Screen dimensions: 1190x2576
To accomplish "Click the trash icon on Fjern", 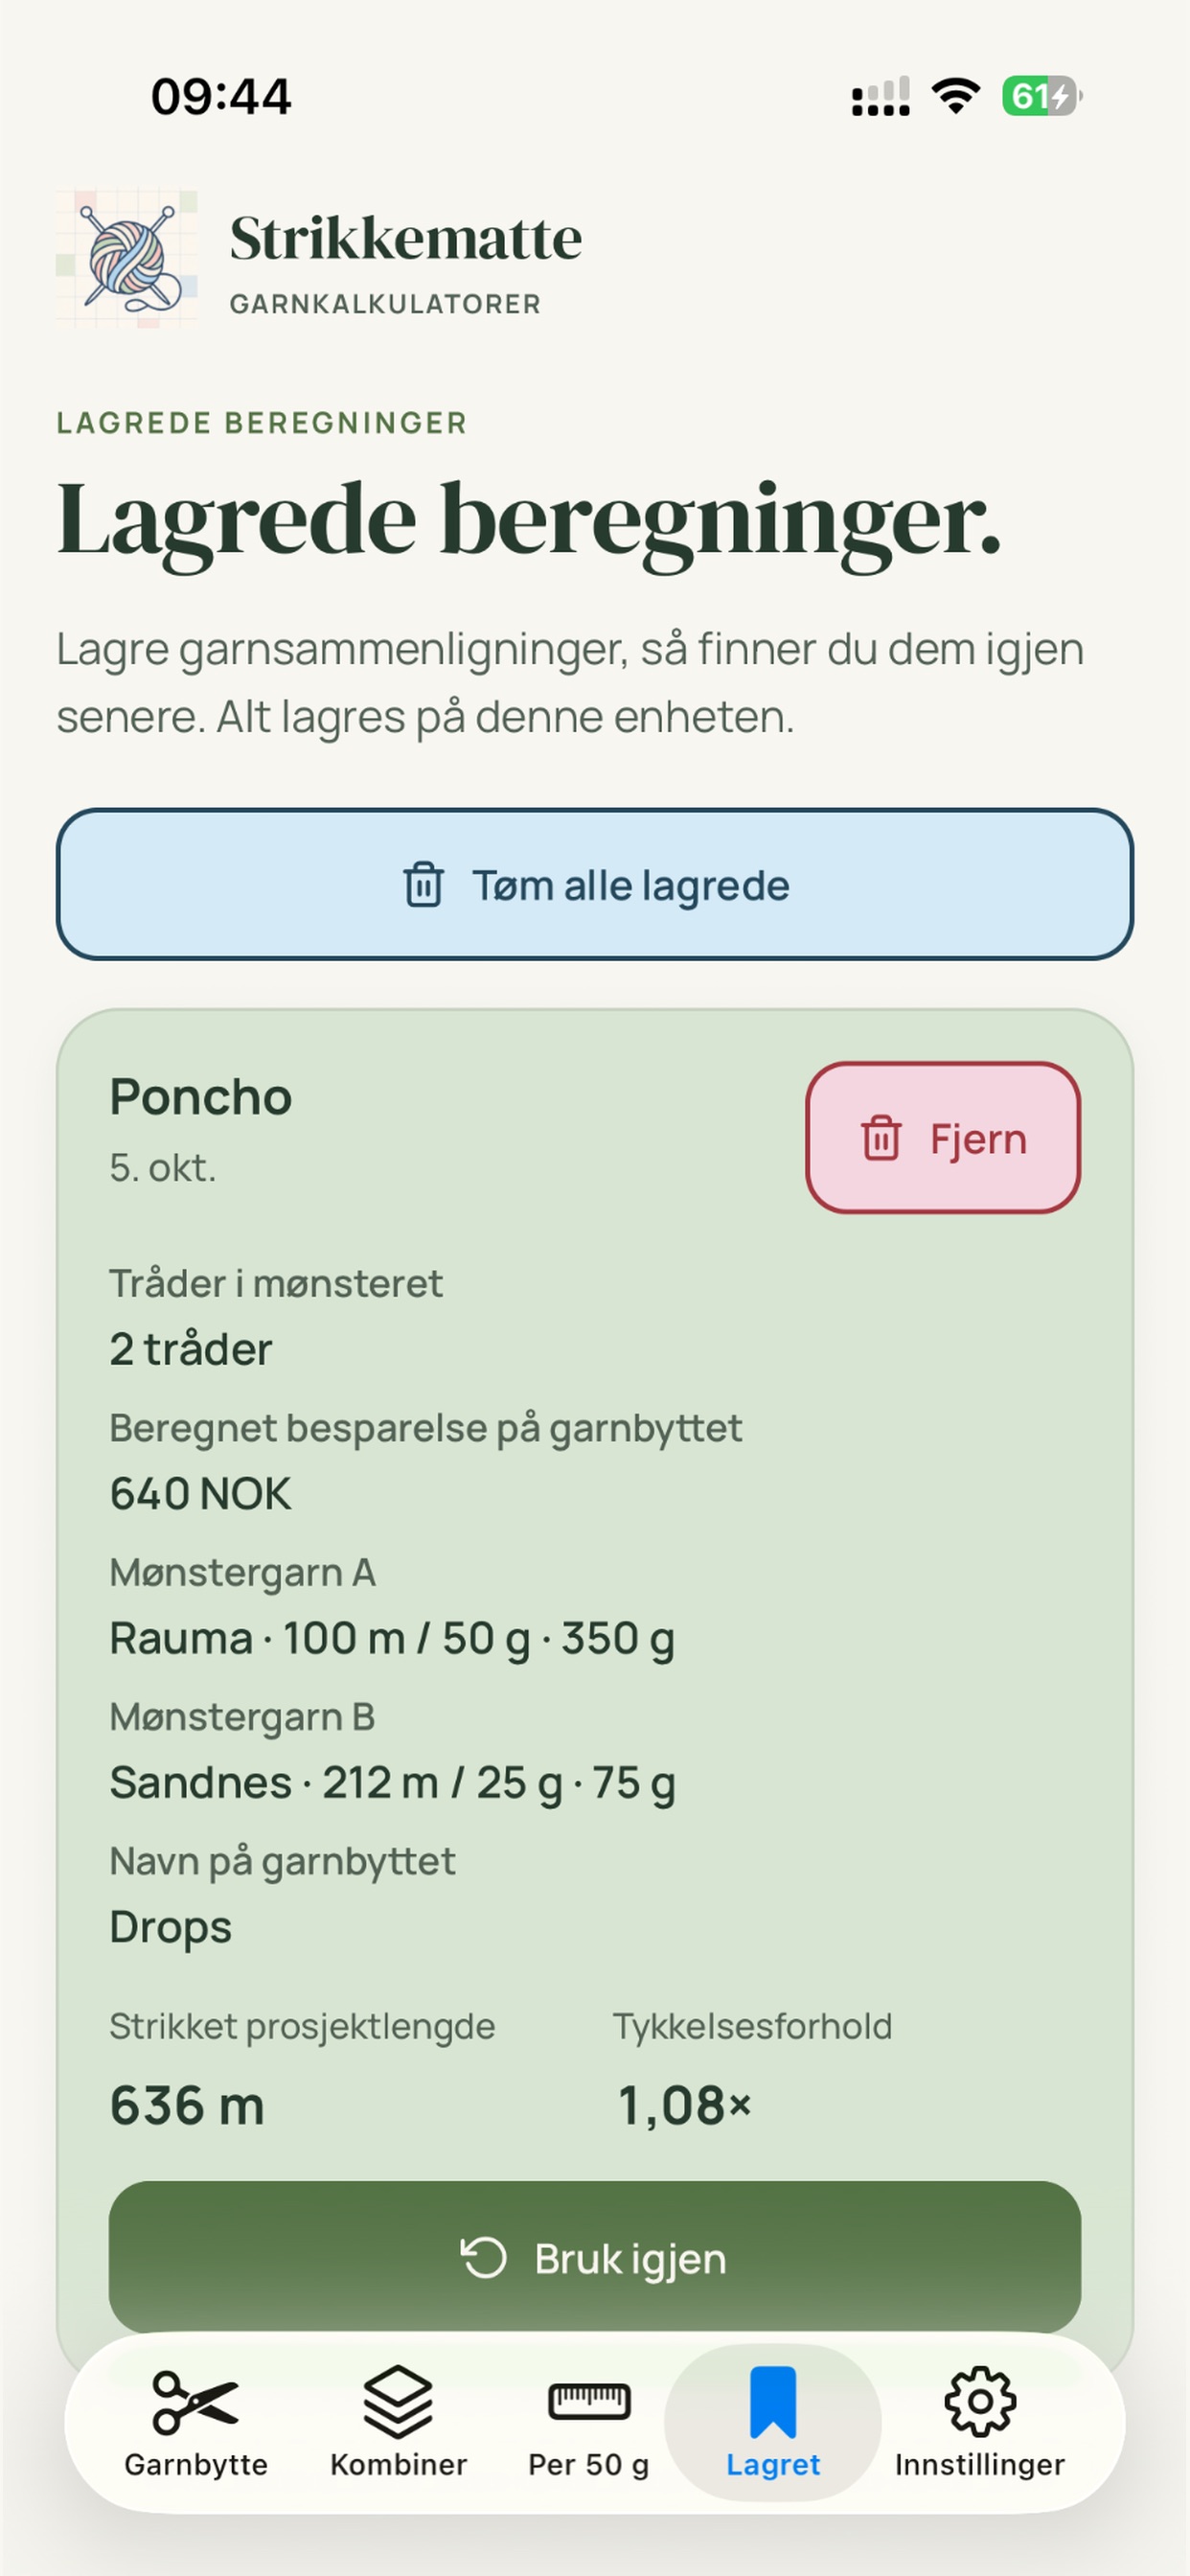I will (881, 1138).
